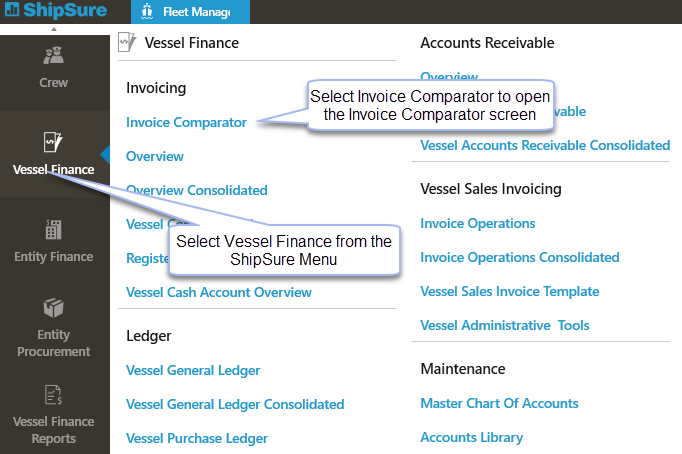The height and width of the screenshot is (454, 682).
Task: Click the ShipSure logo
Action: 55,12
